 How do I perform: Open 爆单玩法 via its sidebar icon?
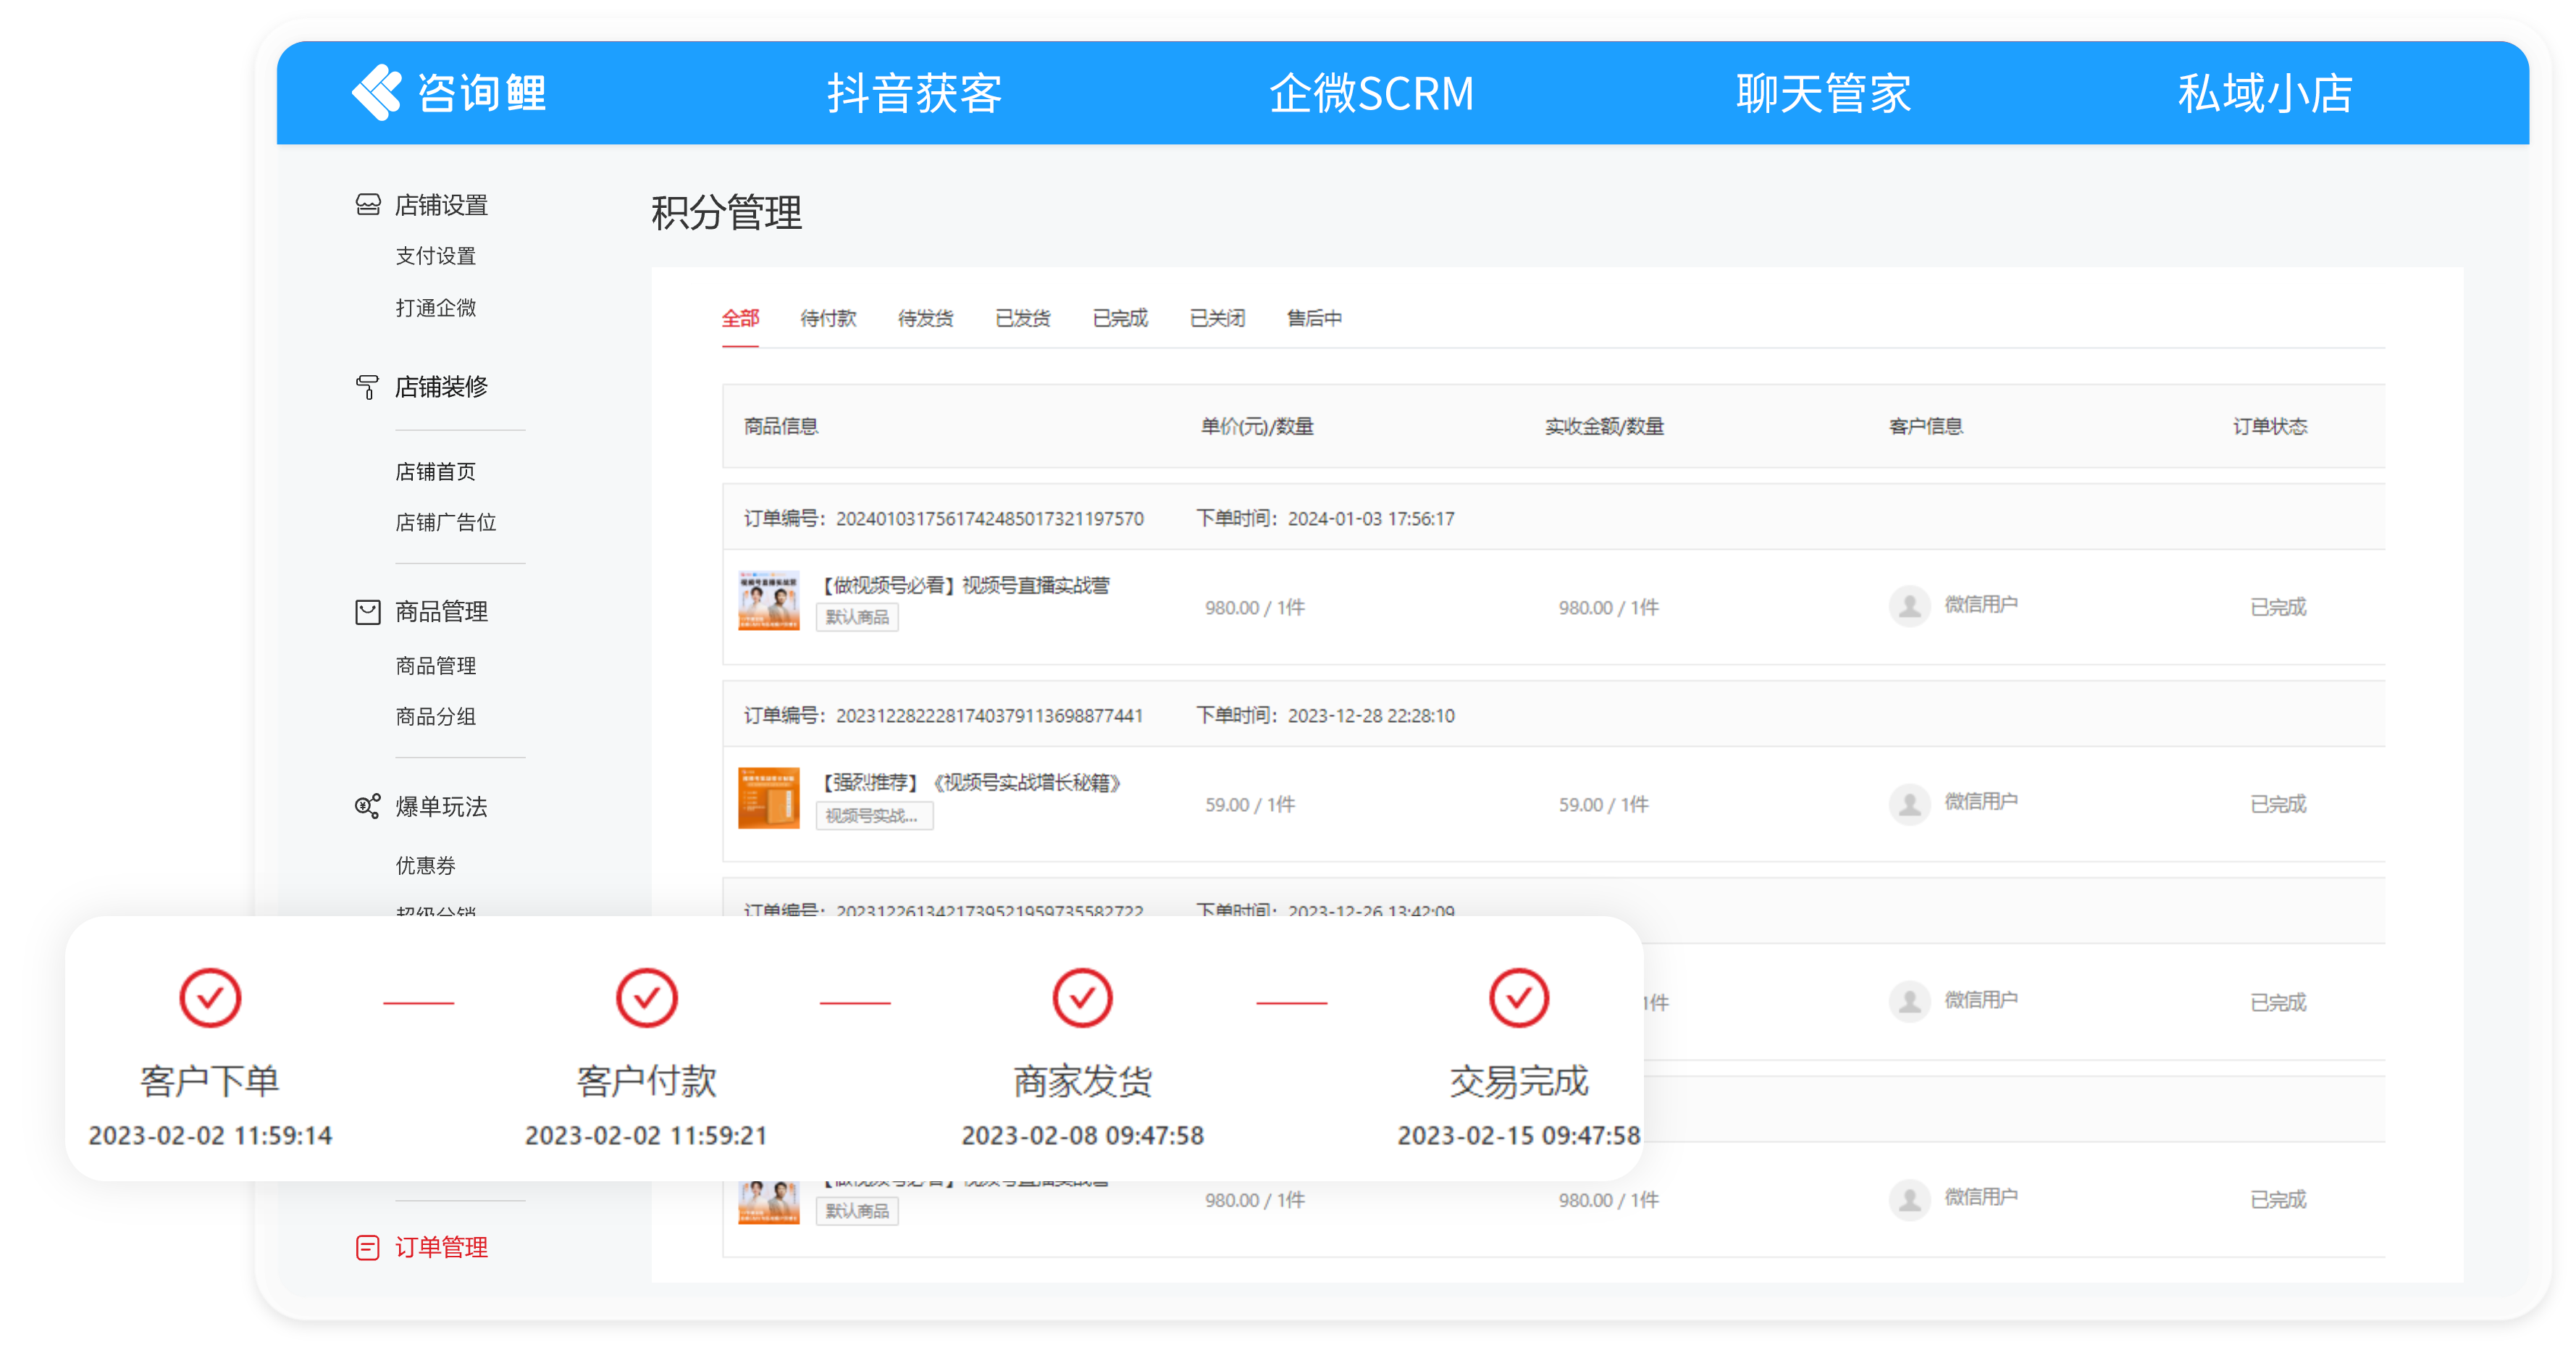(368, 805)
